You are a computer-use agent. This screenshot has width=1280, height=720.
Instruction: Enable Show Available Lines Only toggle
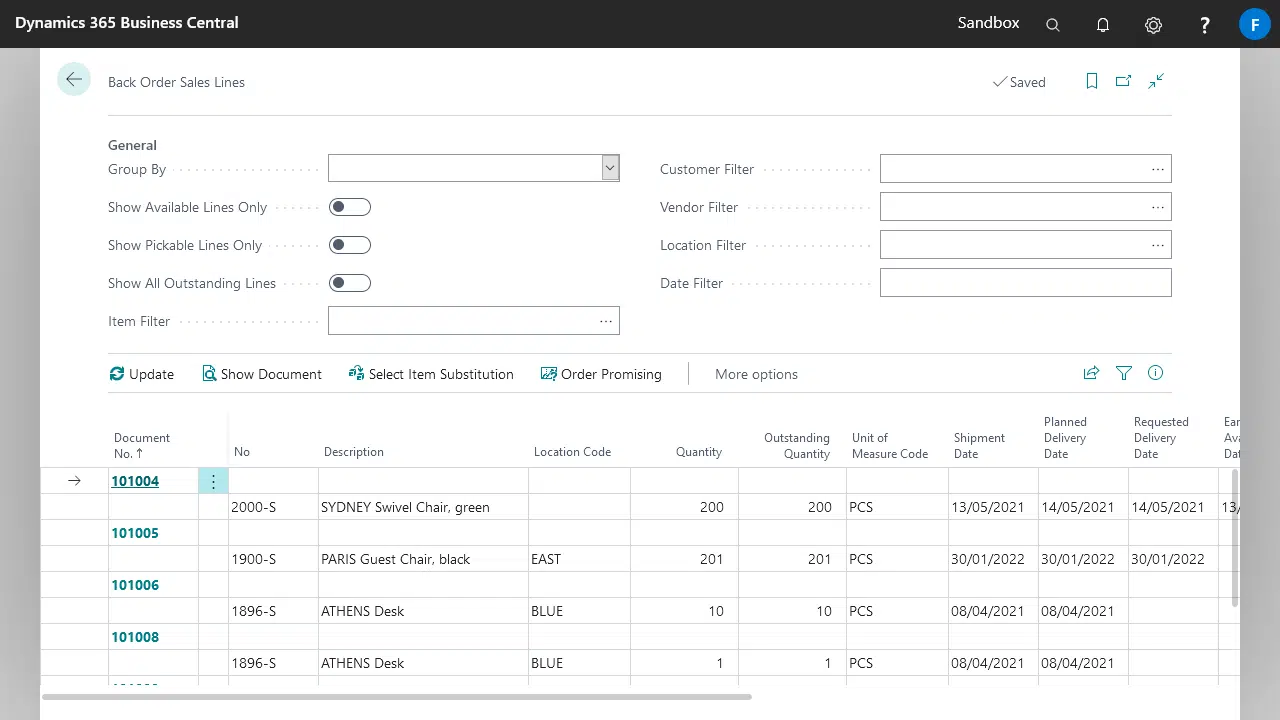350,207
